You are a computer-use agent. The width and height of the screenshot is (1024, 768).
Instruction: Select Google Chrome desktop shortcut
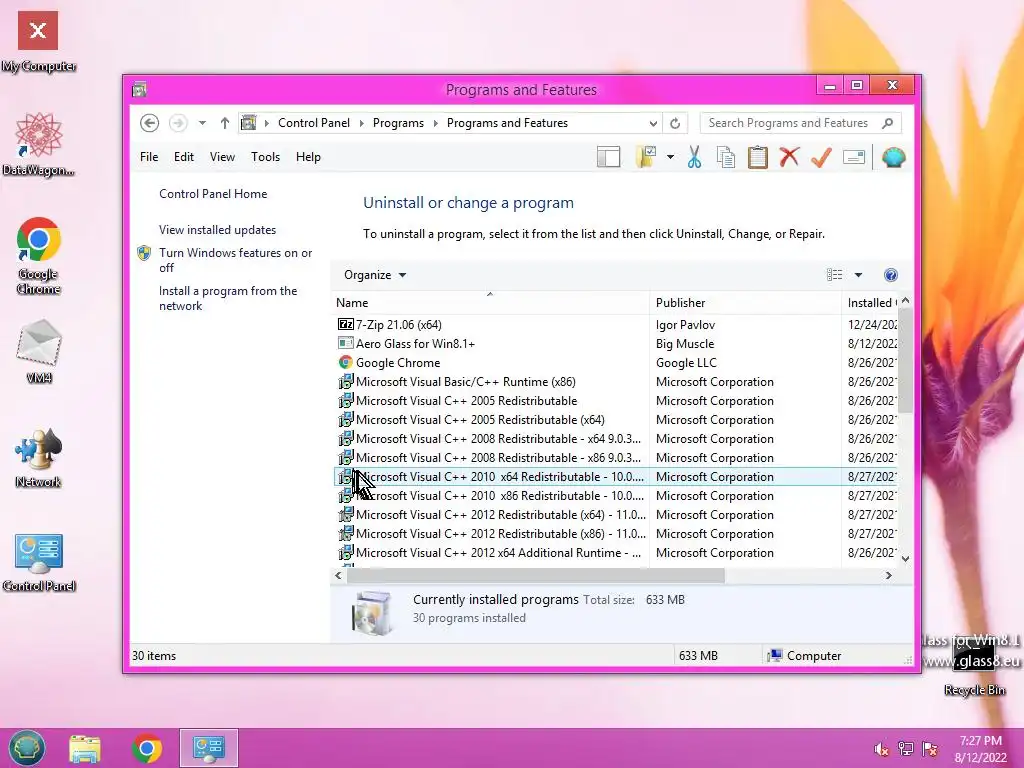pyautogui.click(x=39, y=255)
